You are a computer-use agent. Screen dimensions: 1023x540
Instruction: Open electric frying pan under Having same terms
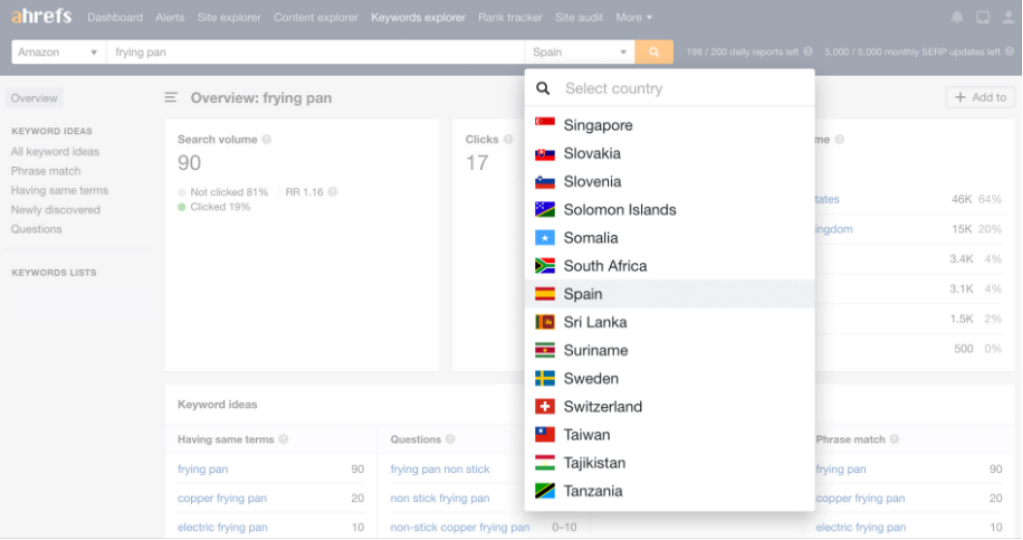tap(222, 527)
